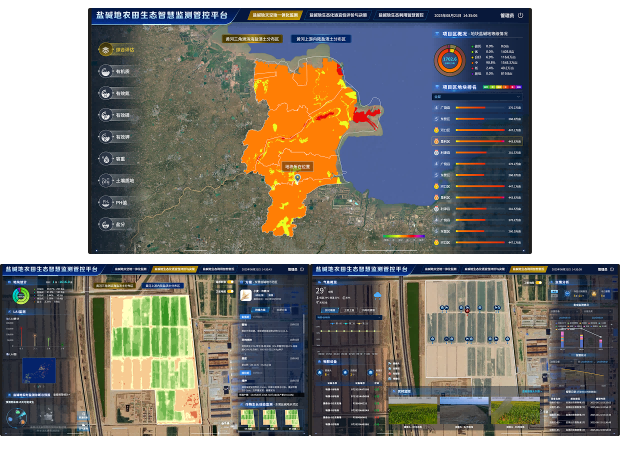Click the 黄河上游 distribution area button
620x454 pixels.
click(321, 39)
